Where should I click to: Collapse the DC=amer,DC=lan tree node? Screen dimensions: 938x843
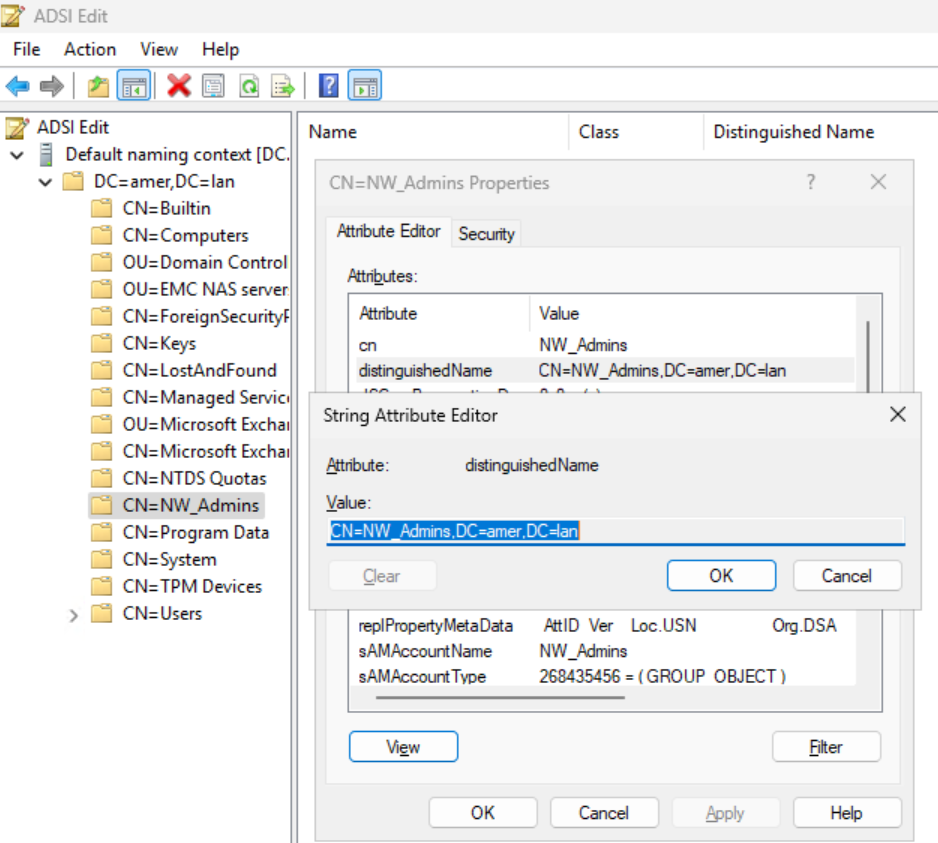43,181
